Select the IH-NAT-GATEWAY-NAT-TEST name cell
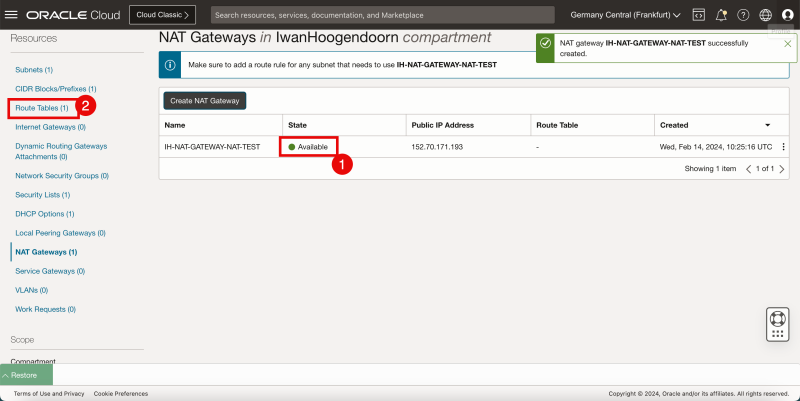The height and width of the screenshot is (401, 800). tap(212, 147)
